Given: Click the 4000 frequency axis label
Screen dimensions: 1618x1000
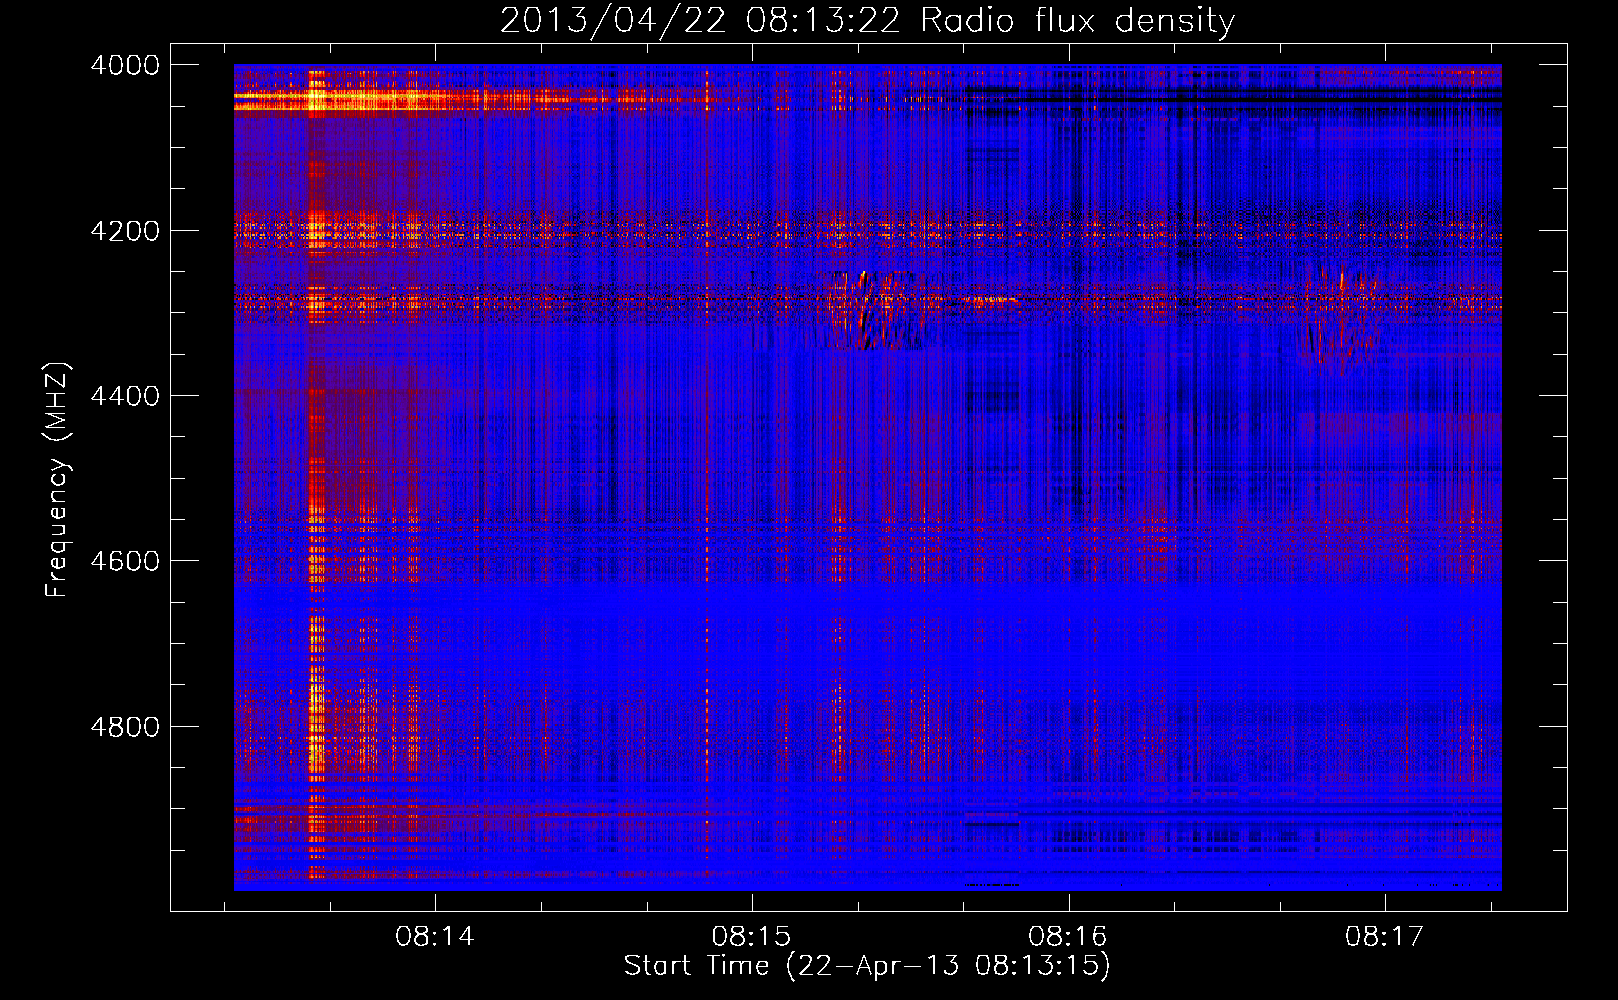Looking at the screenshot, I should tap(125, 65).
